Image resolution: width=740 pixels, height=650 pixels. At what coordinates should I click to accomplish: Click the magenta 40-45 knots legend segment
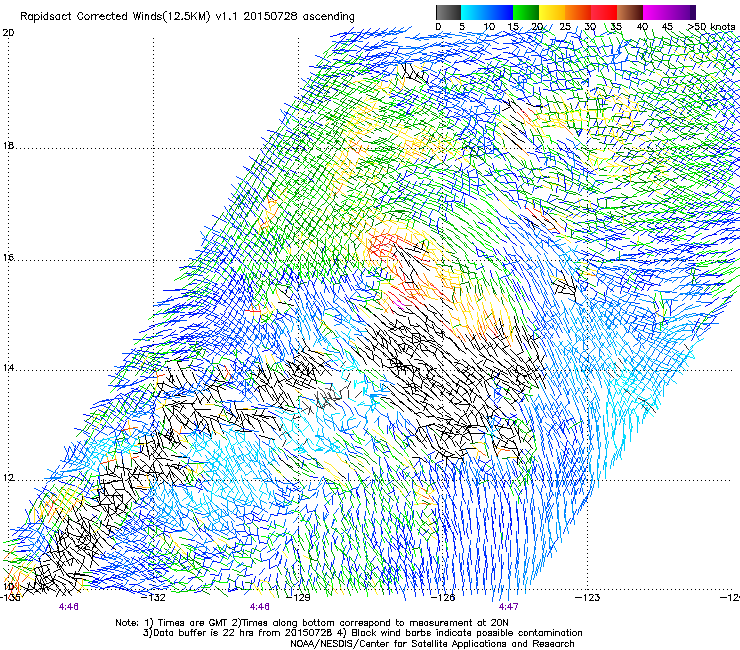coord(656,12)
